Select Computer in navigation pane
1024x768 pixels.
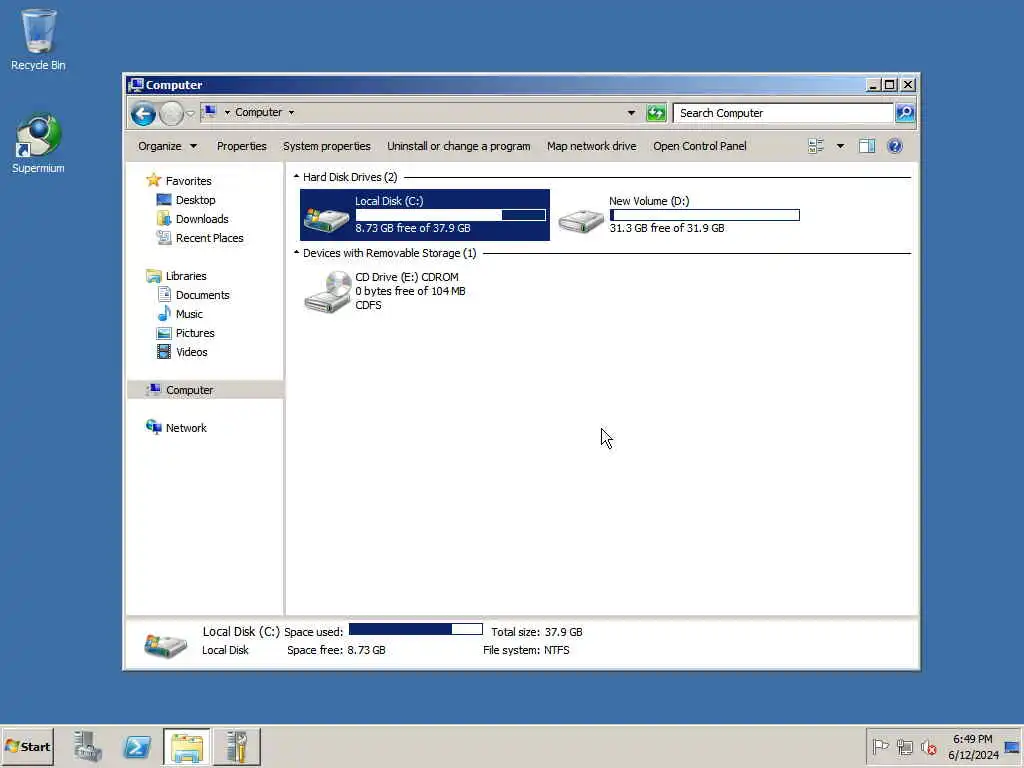click(x=189, y=390)
